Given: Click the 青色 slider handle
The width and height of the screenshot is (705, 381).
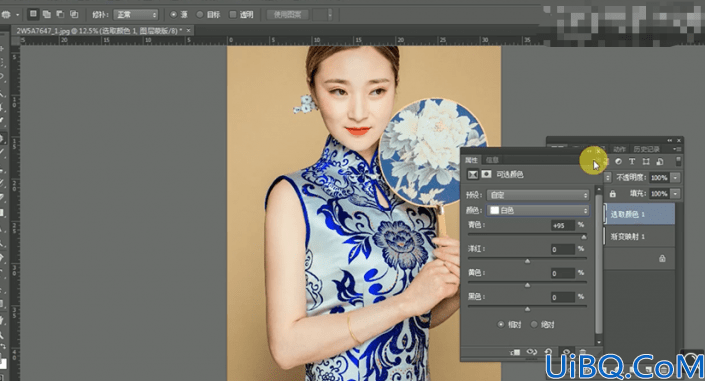Looking at the screenshot, I should click(x=584, y=237).
